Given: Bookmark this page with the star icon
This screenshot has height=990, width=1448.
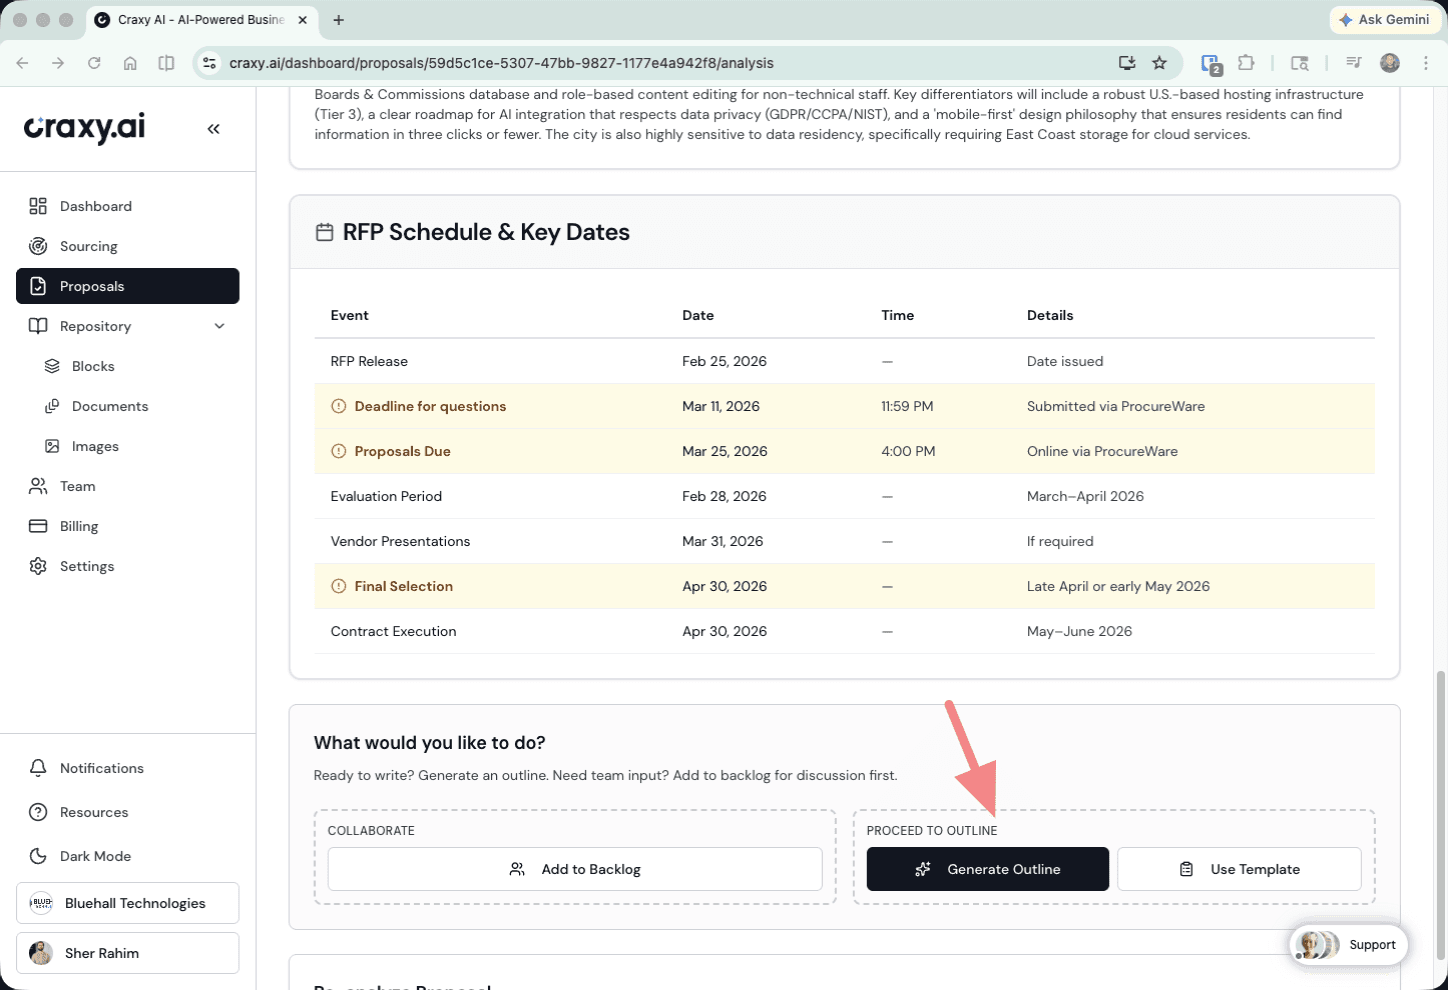Looking at the screenshot, I should [x=1159, y=63].
